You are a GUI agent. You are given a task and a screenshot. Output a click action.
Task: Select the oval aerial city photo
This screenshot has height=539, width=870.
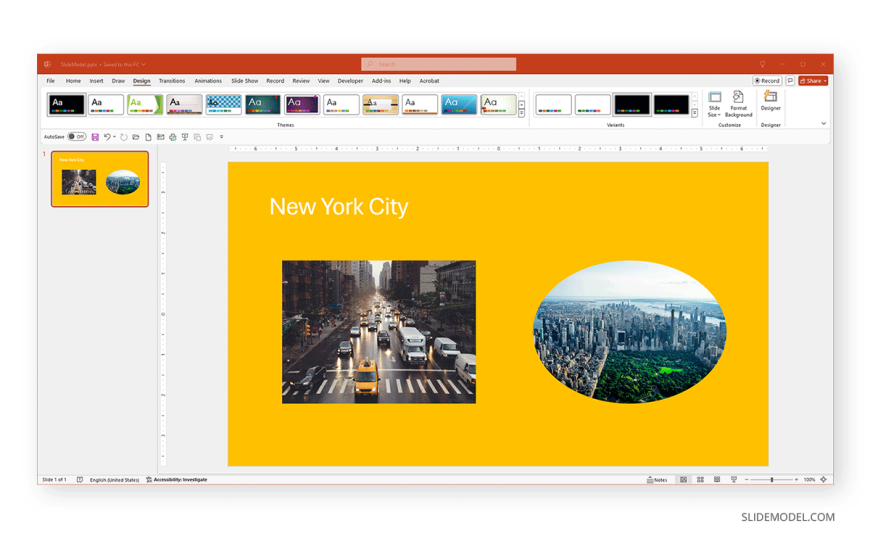point(630,332)
